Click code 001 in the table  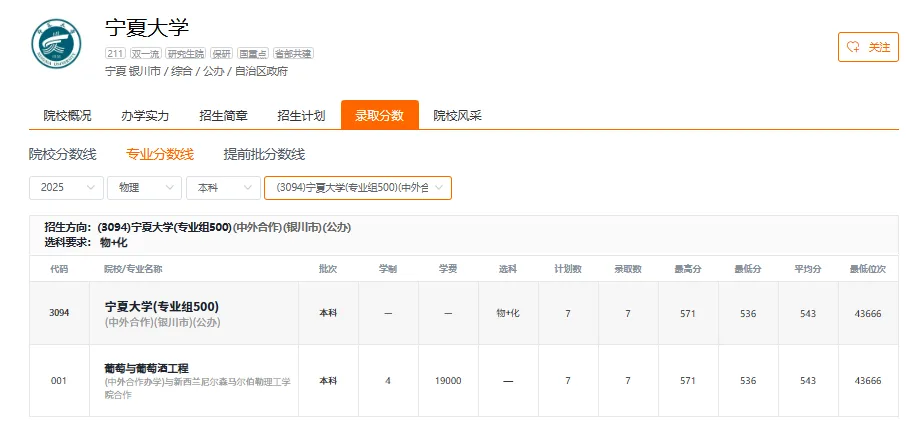pyautogui.click(x=59, y=381)
